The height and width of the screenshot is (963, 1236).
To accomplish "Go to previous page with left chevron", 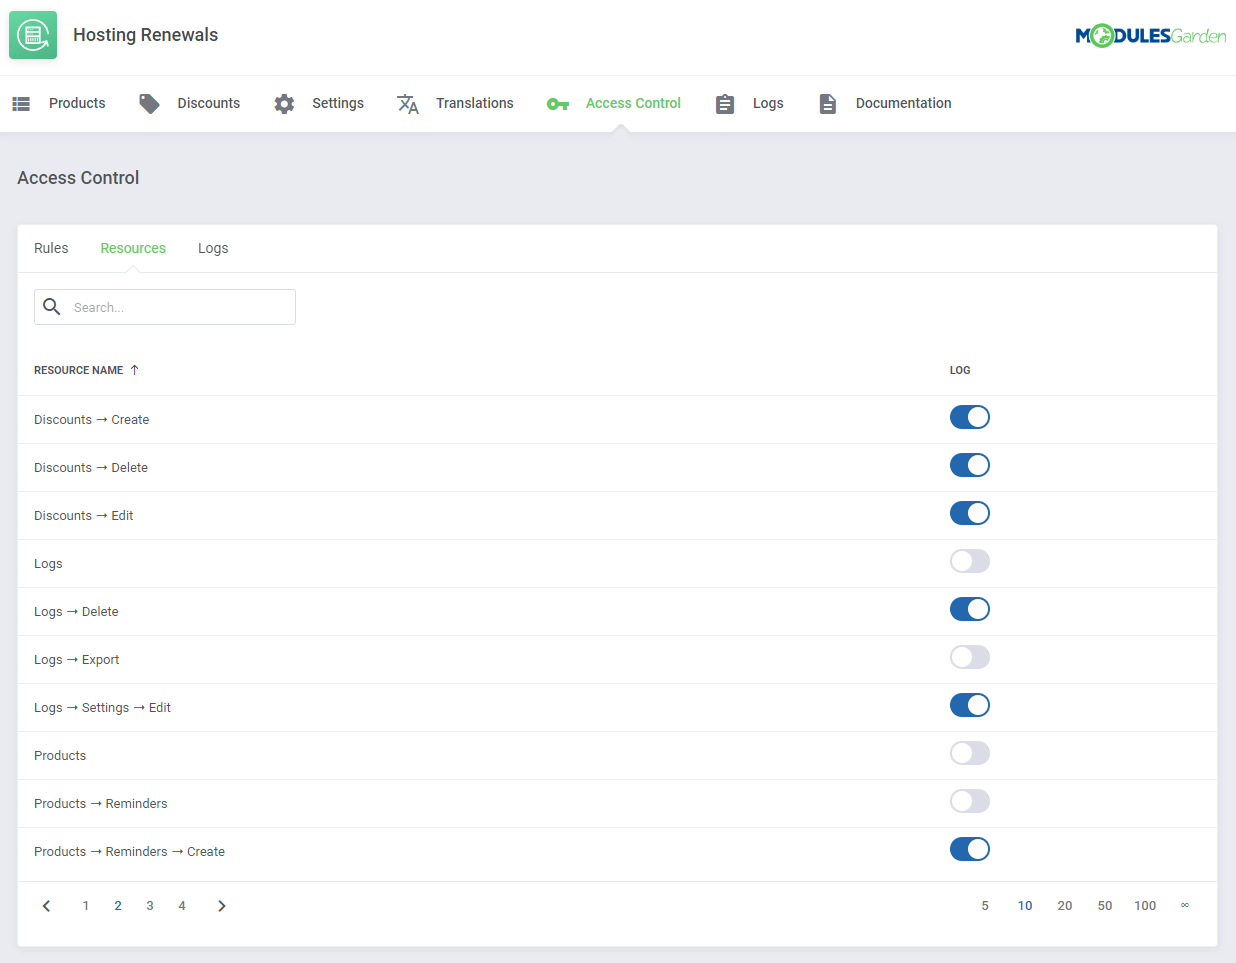I will pos(46,906).
